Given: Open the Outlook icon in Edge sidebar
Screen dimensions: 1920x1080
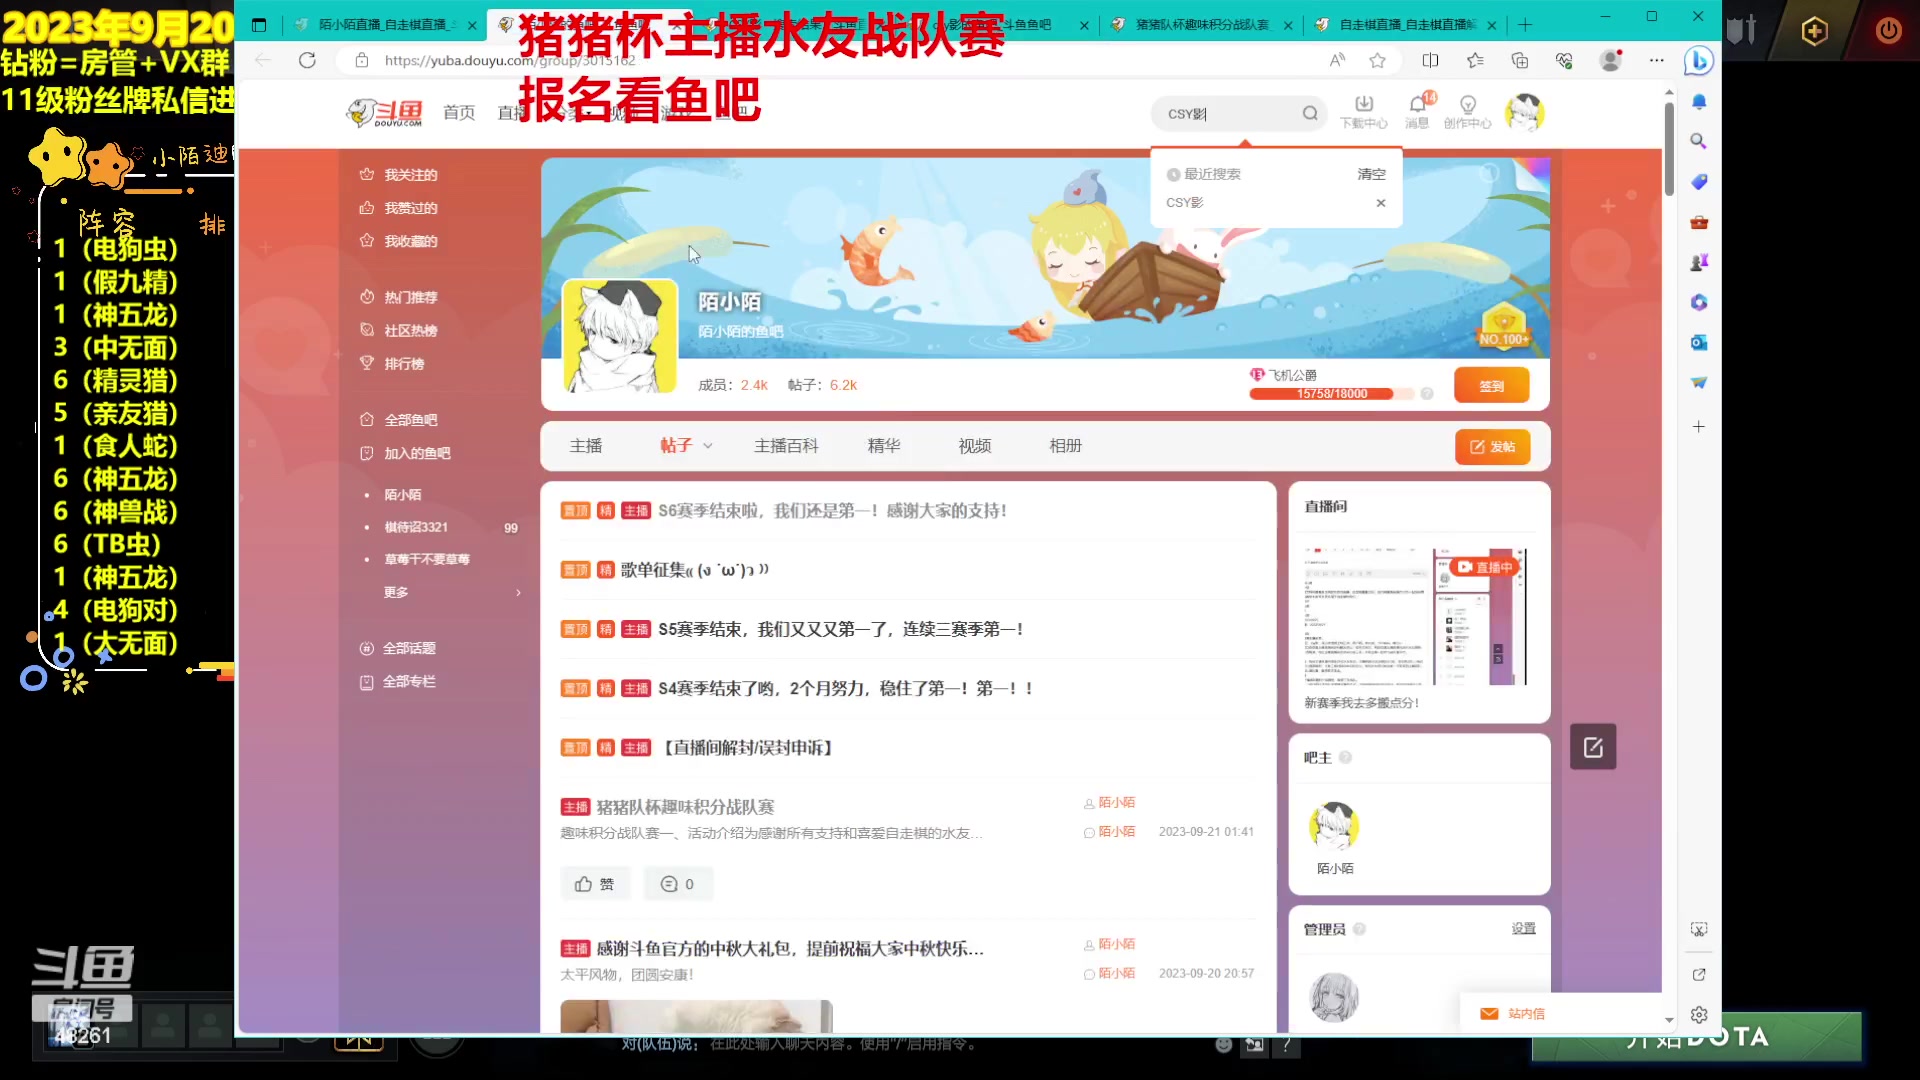Looking at the screenshot, I should pos(1698,342).
